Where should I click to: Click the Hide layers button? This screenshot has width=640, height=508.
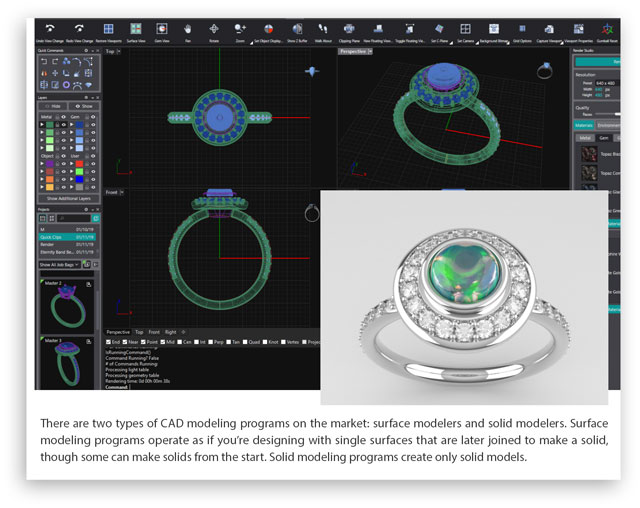53,106
